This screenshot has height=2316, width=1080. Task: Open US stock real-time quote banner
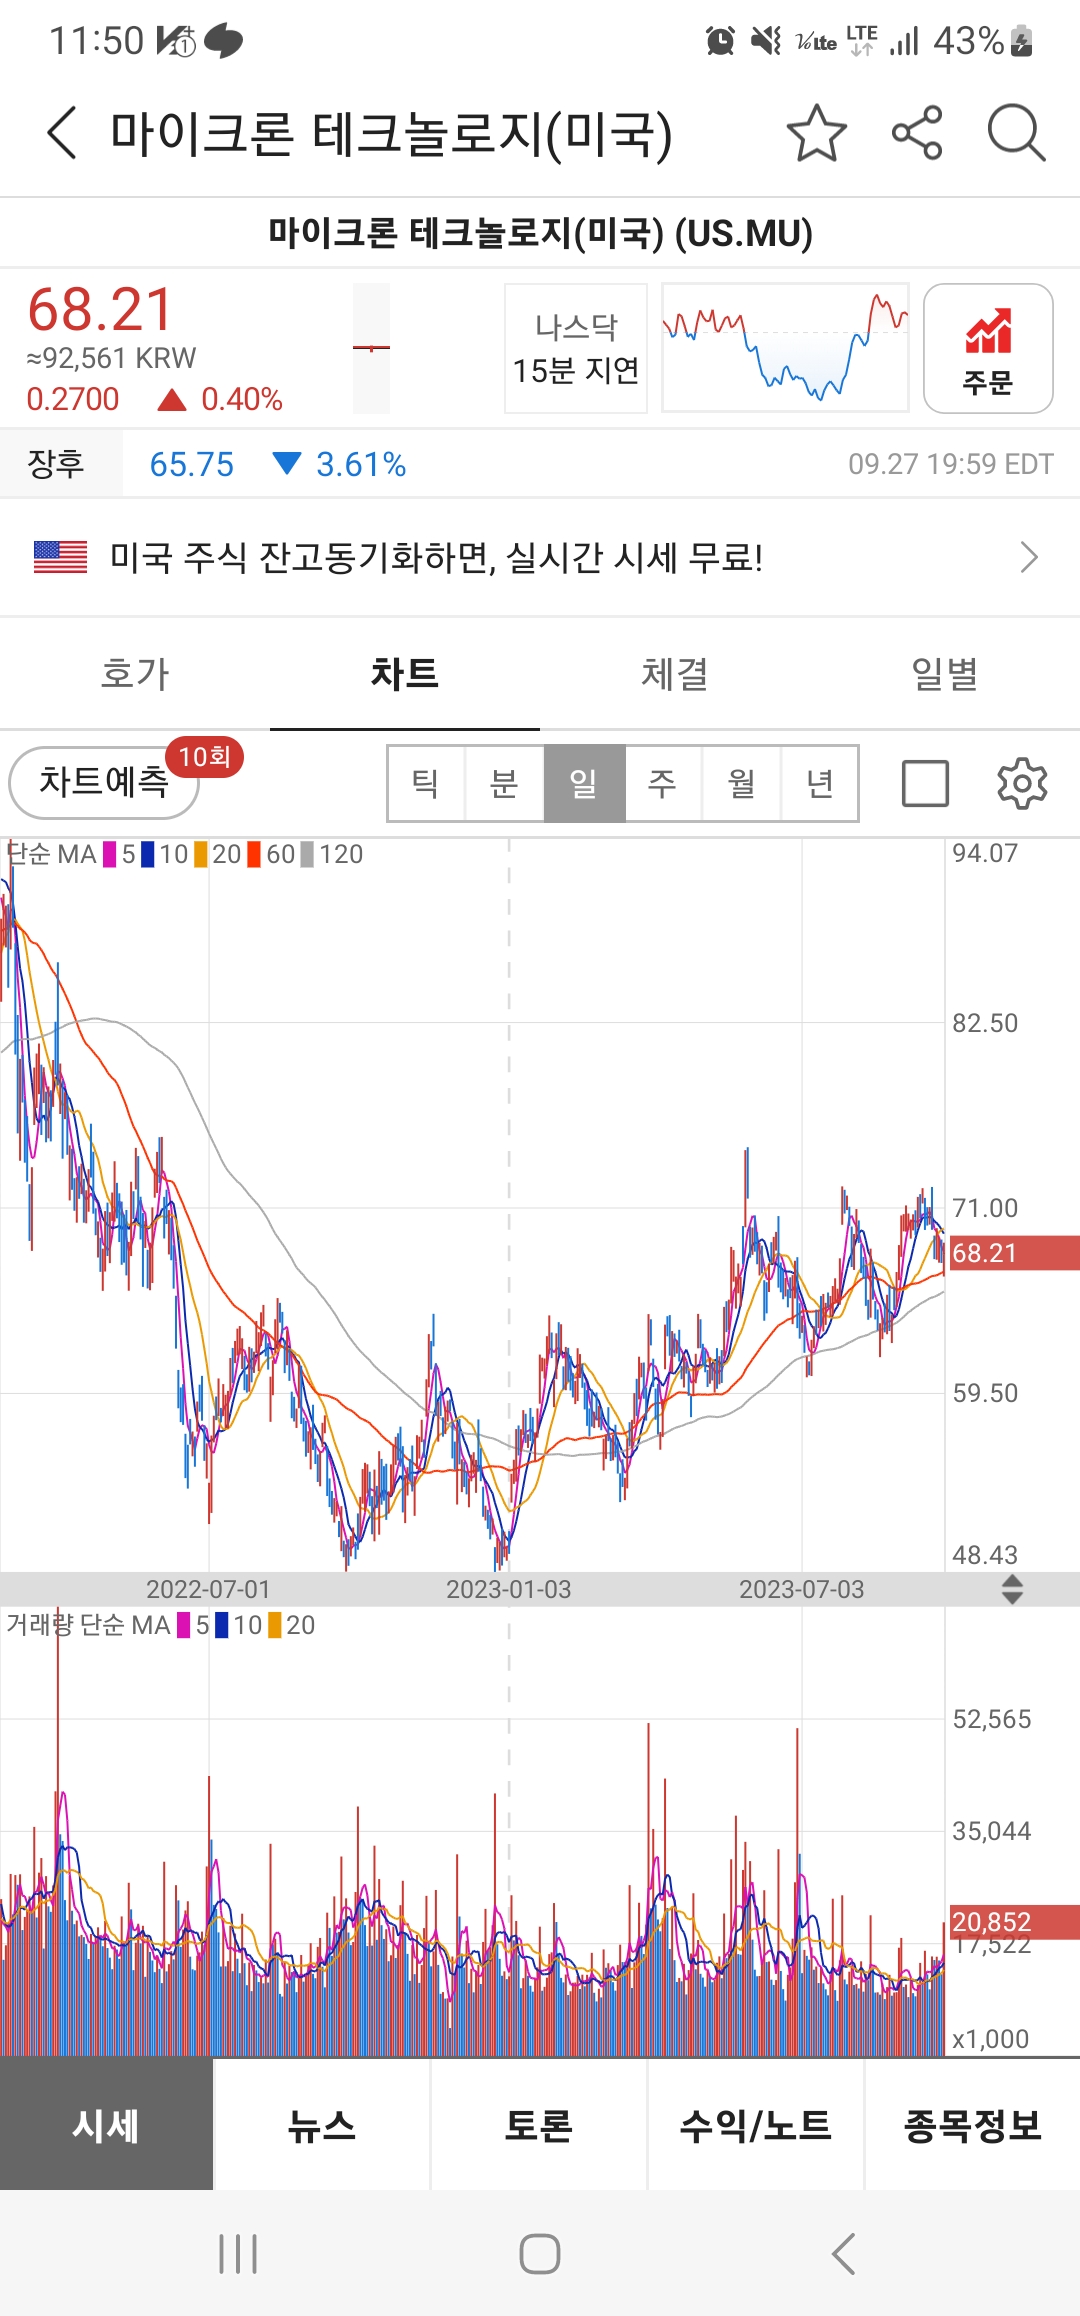540,557
